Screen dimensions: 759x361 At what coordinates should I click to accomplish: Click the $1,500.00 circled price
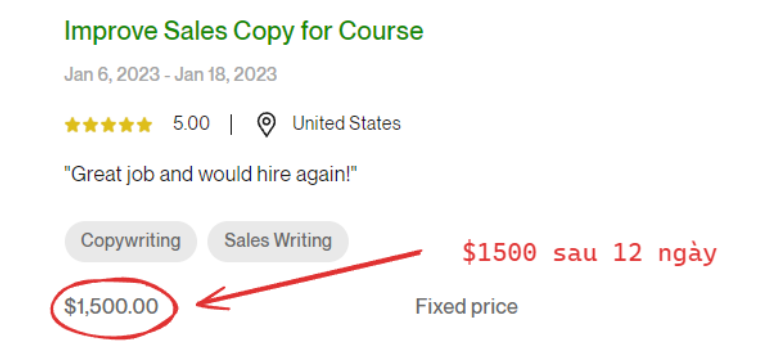111,307
